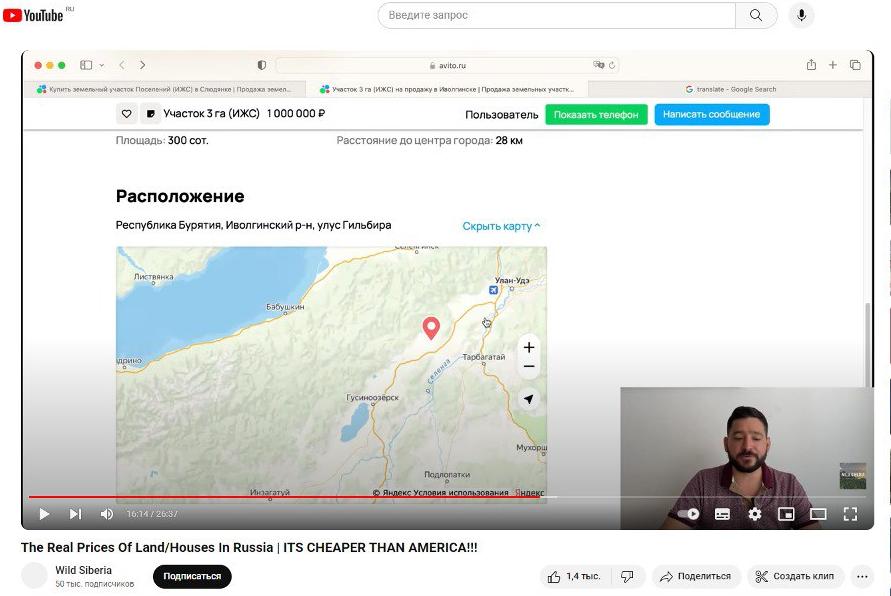This screenshot has height=596, width=891.
Task: Click the YouTube logo
Action: pyautogui.click(x=33, y=15)
